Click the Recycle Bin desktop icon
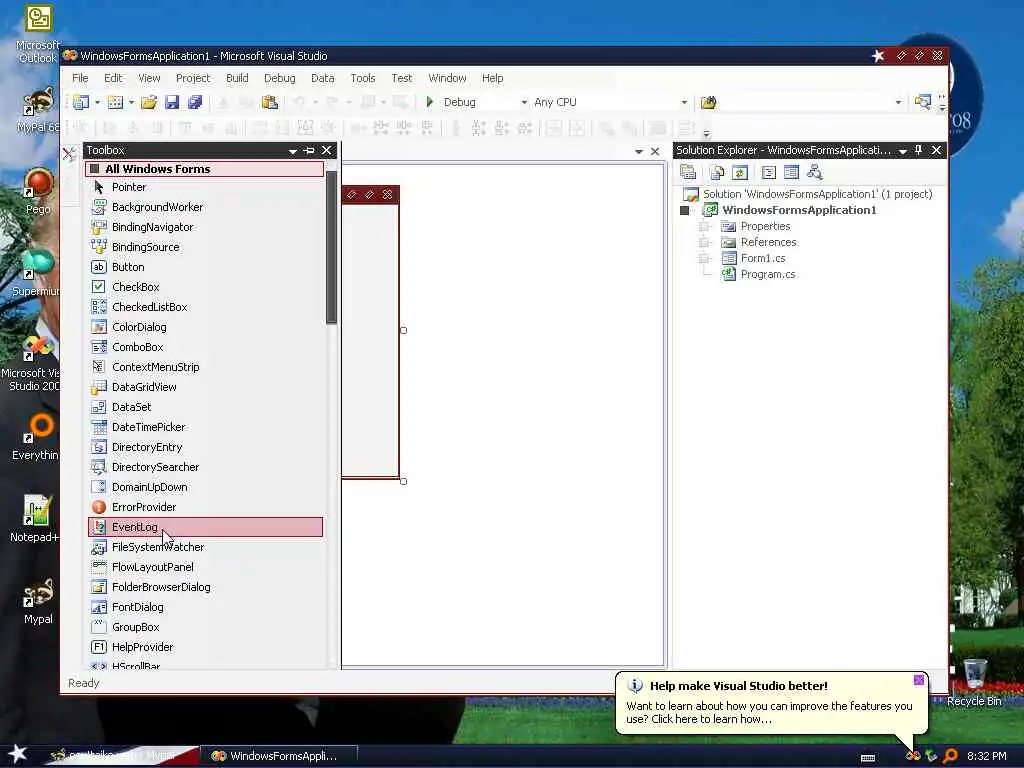The image size is (1024, 768). tap(974, 683)
